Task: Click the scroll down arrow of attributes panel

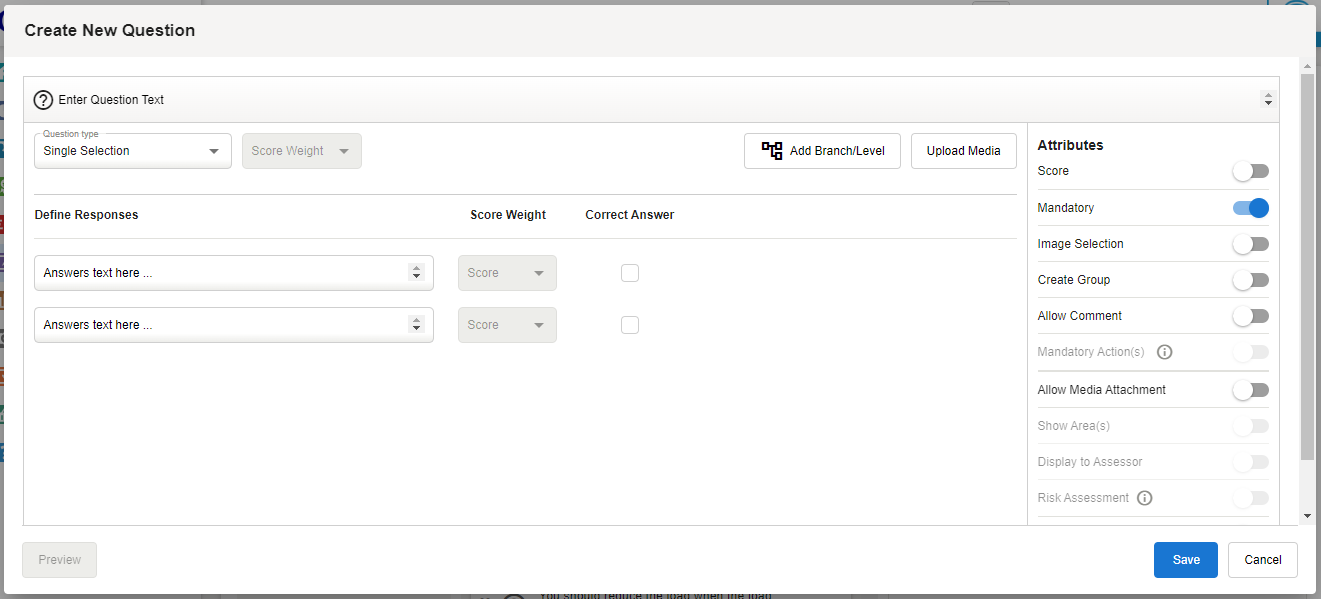Action: (1307, 515)
